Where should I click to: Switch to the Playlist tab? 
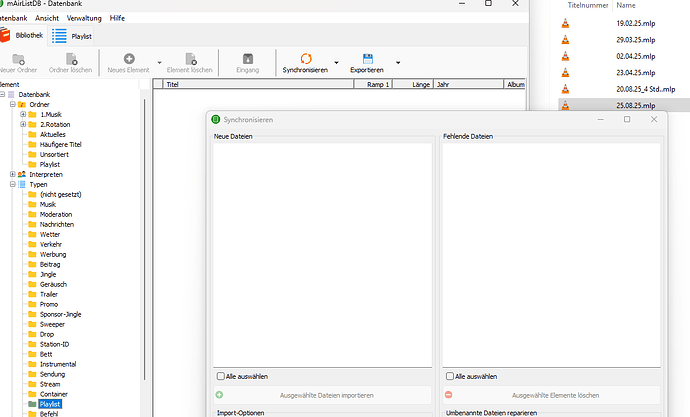coord(71,36)
